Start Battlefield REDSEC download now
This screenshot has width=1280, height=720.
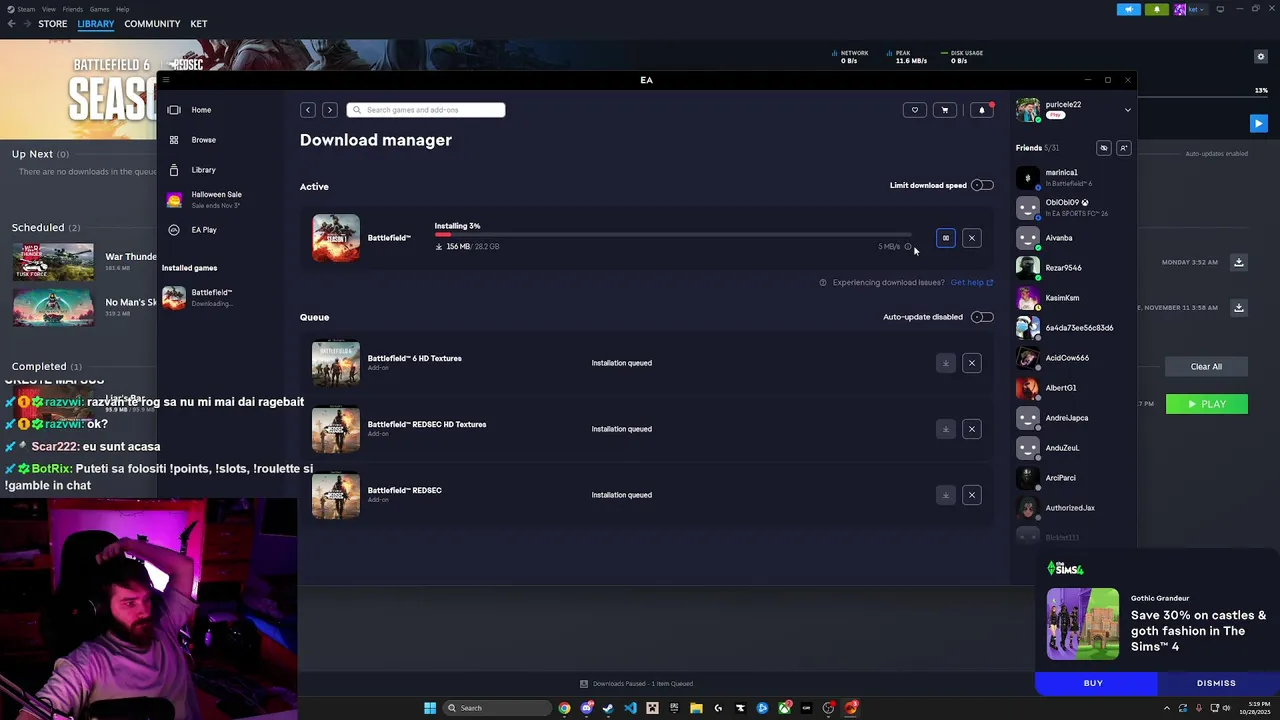tap(946, 495)
